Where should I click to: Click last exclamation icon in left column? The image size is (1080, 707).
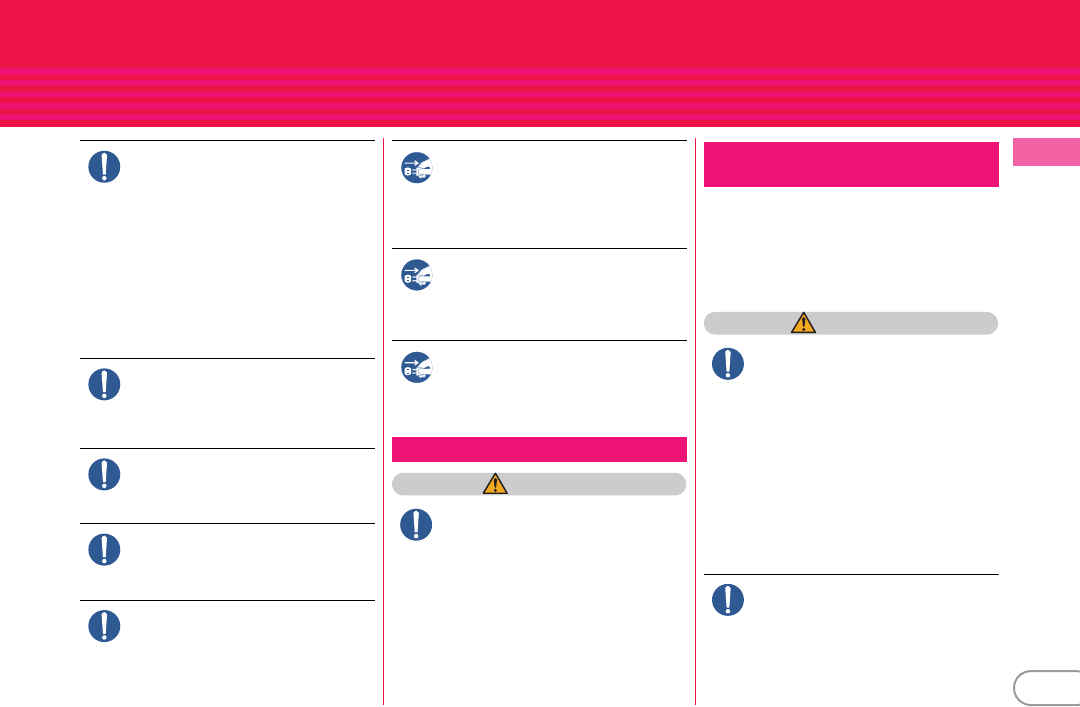pyautogui.click(x=104, y=626)
